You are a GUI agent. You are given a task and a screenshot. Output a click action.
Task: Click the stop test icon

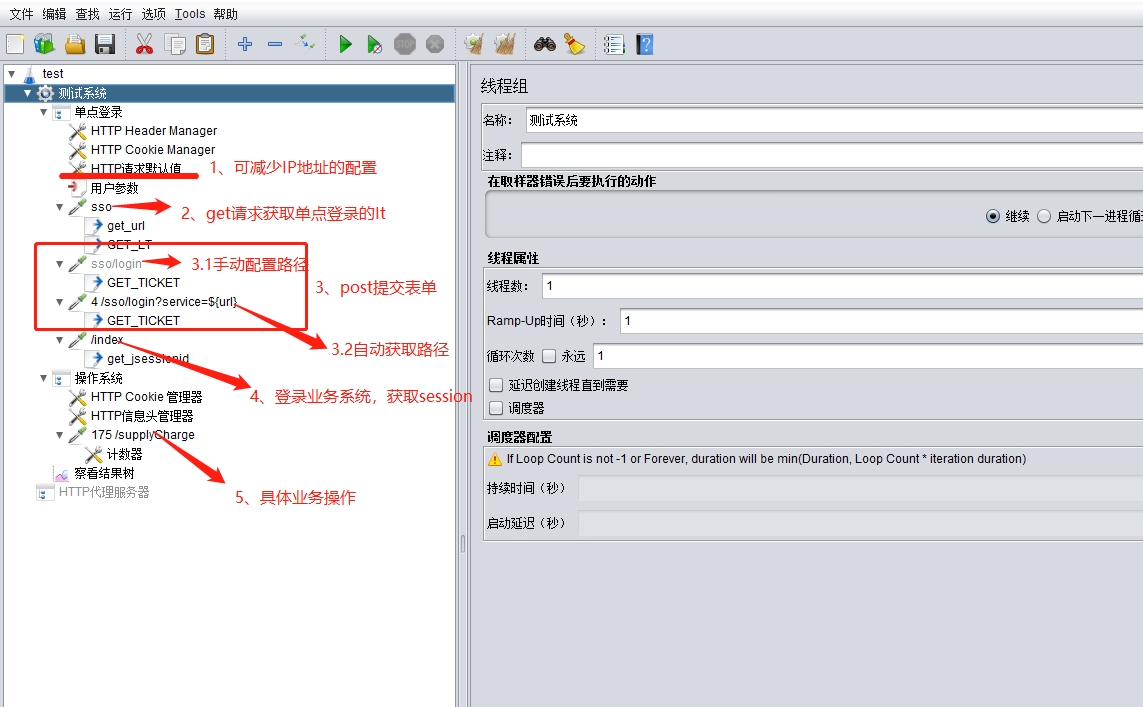point(404,43)
